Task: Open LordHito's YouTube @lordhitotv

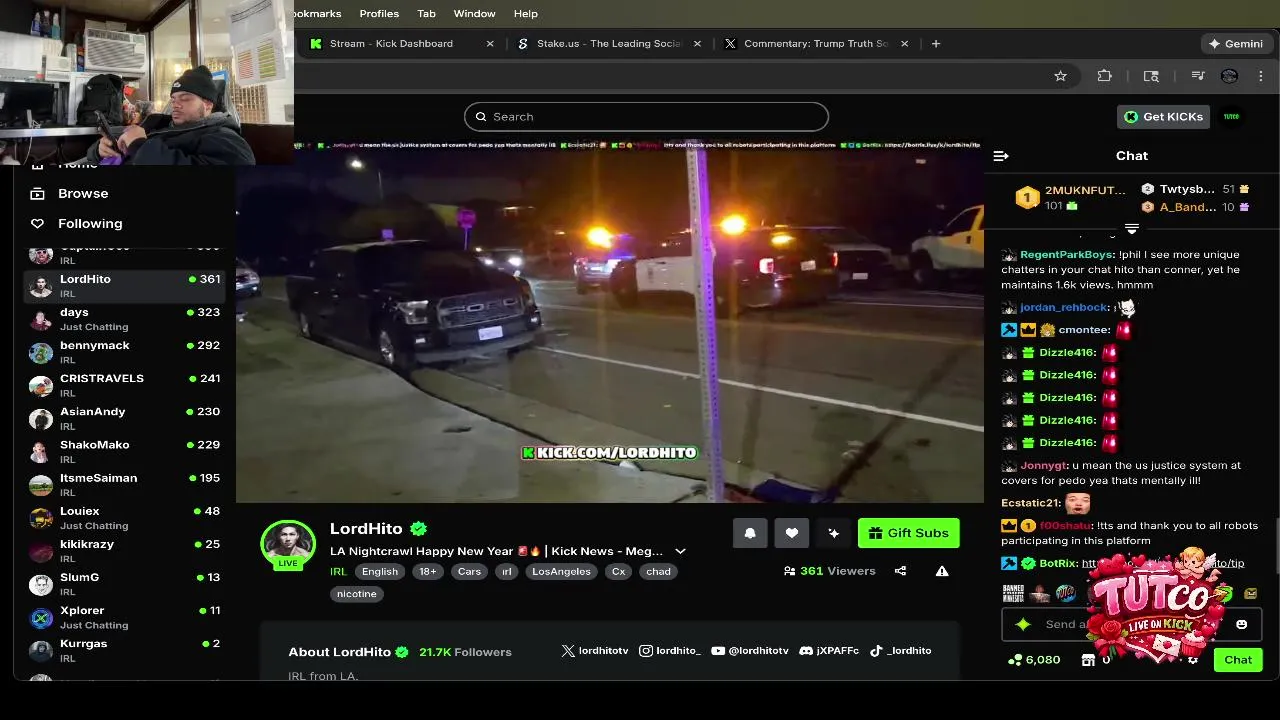Action: [750, 651]
